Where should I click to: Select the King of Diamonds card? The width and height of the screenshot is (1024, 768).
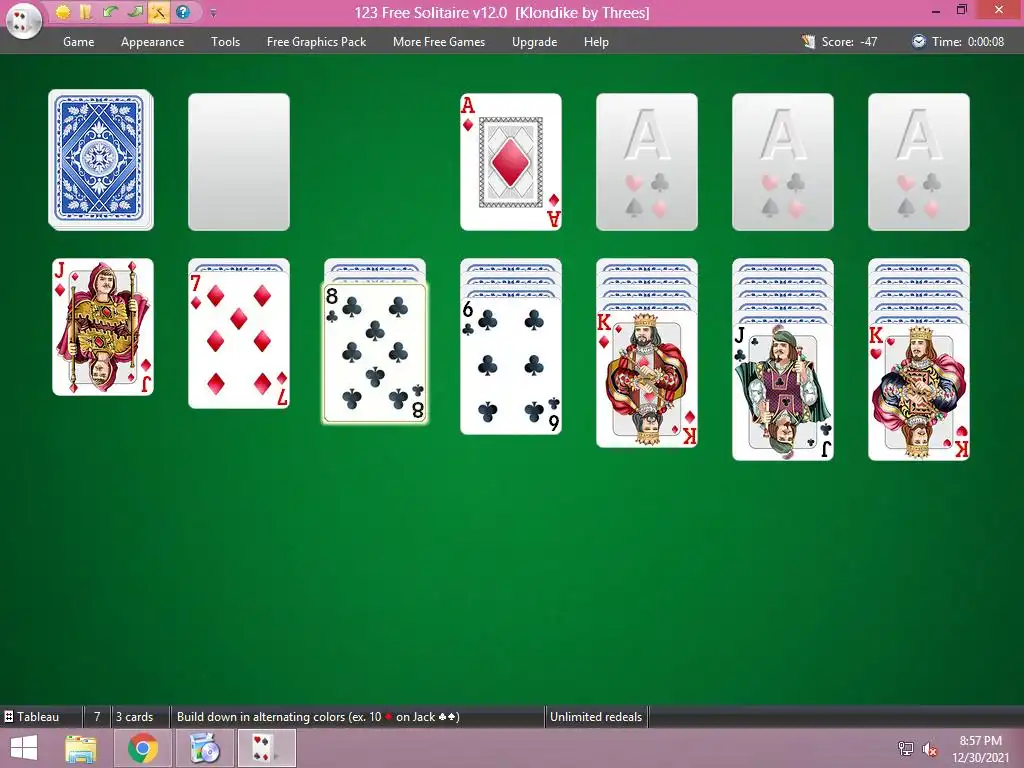click(647, 379)
